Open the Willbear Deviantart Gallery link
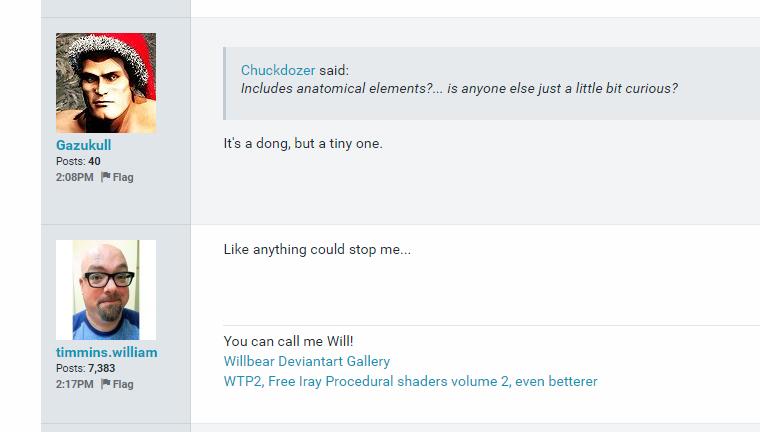760x432 pixels. (307, 361)
